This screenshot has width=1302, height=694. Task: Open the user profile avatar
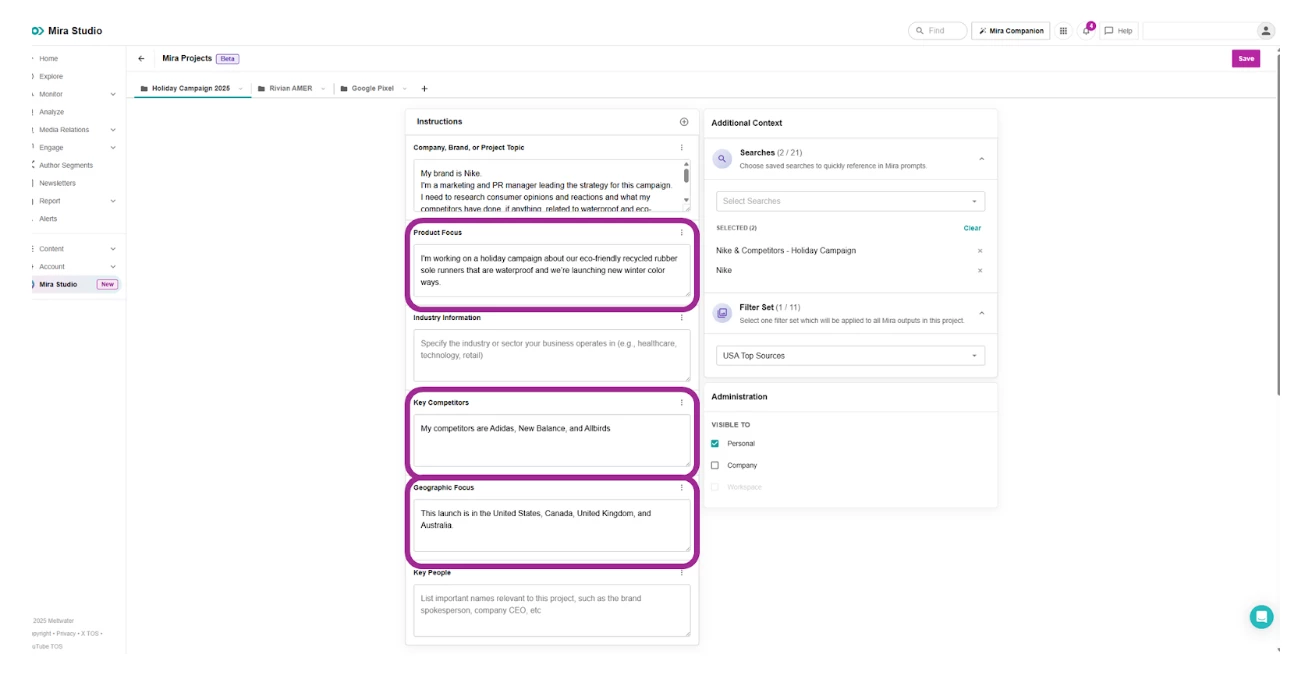tap(1266, 31)
